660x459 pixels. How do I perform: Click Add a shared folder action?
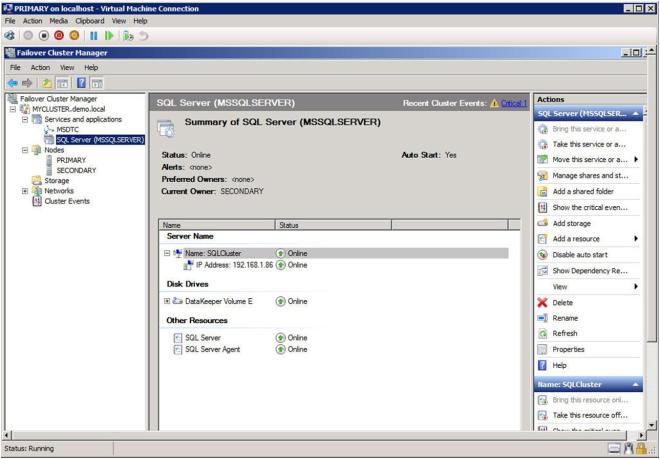click(x=585, y=190)
